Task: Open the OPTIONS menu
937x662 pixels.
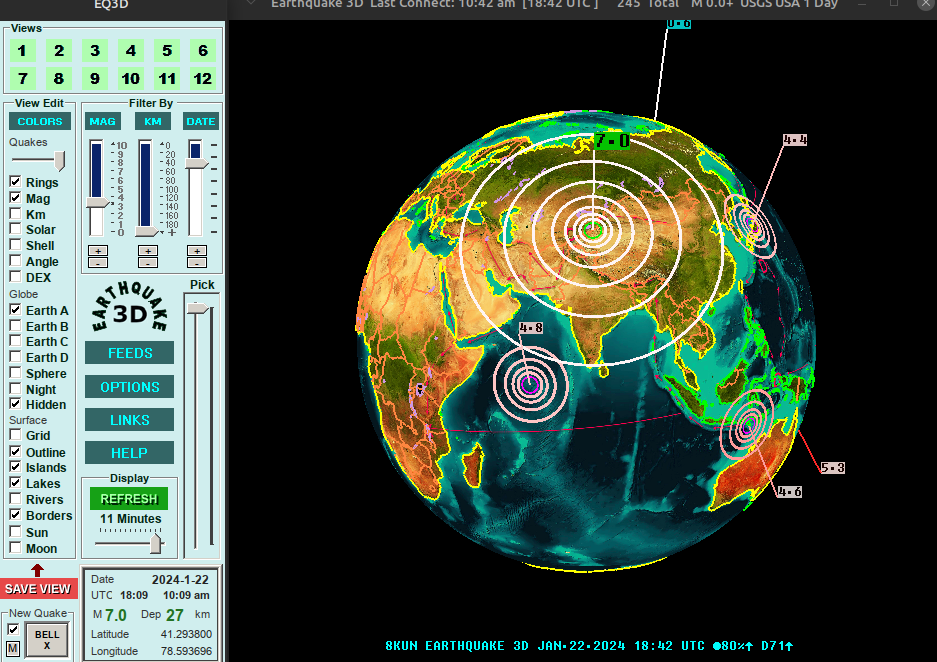Action: [130, 387]
